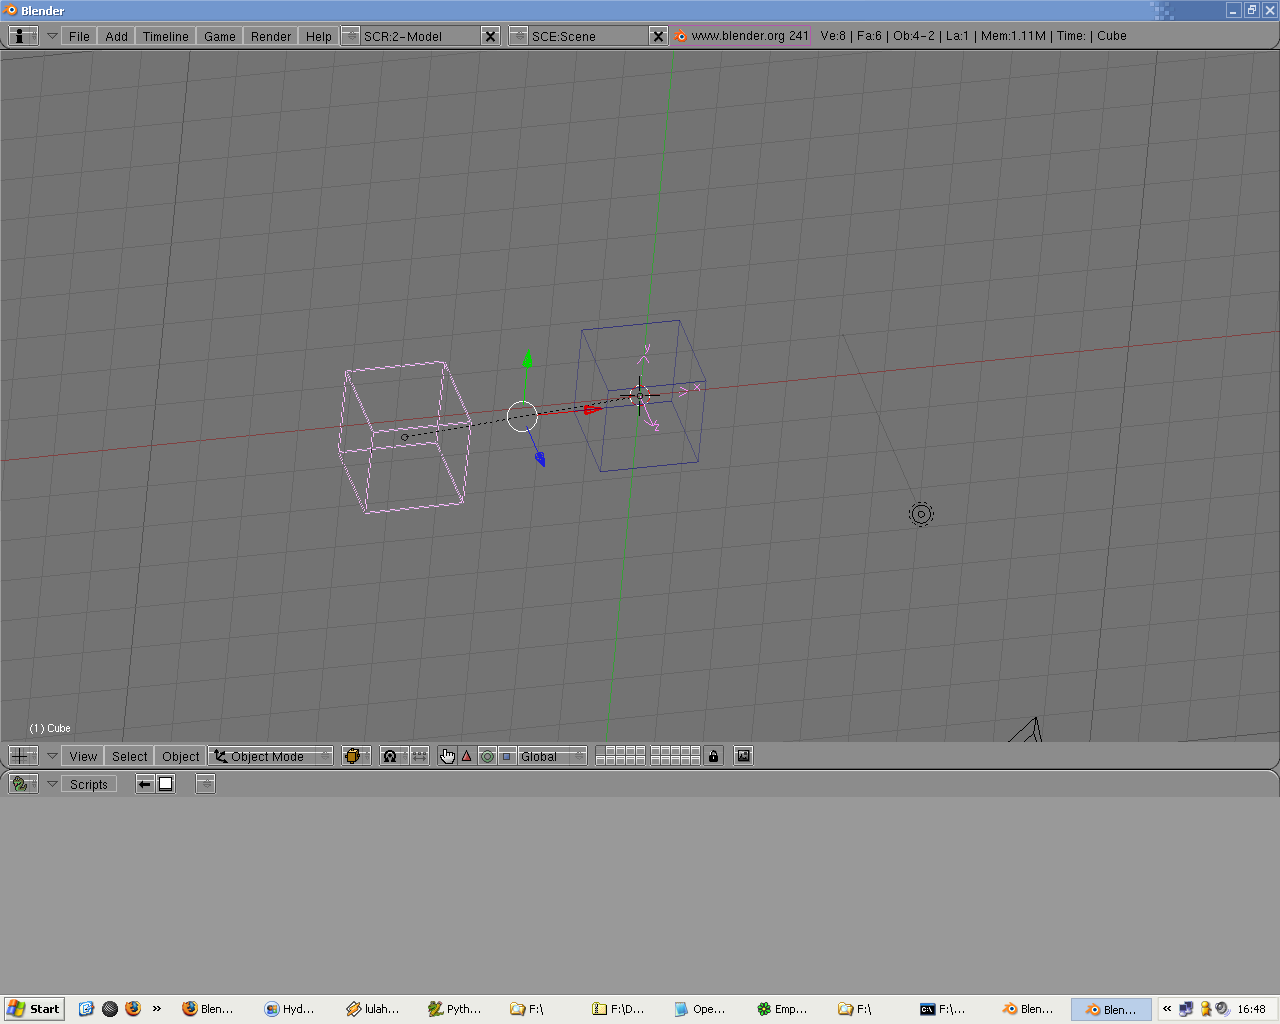Click the green Y-axis manipulator arrow
Screen dimensions: 1280x1024
tap(527, 360)
